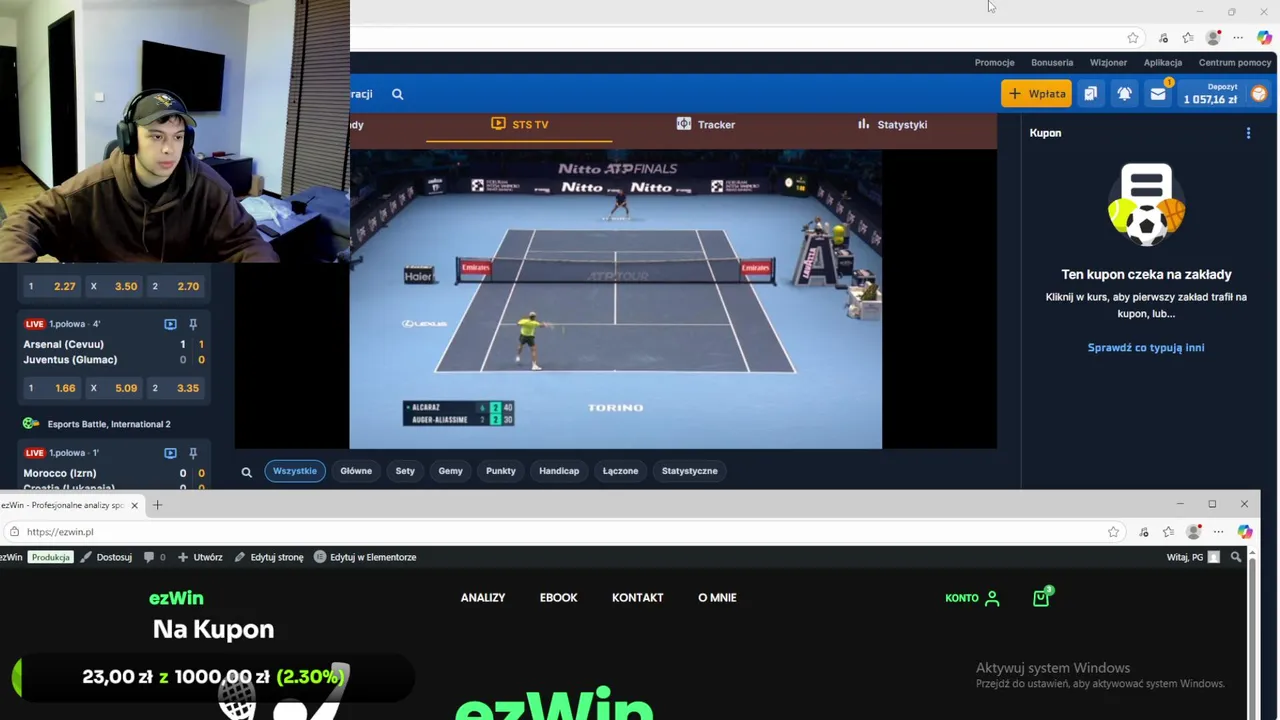
Task: Open favorites list icon in upper browser
Action: pyautogui.click(x=1187, y=38)
